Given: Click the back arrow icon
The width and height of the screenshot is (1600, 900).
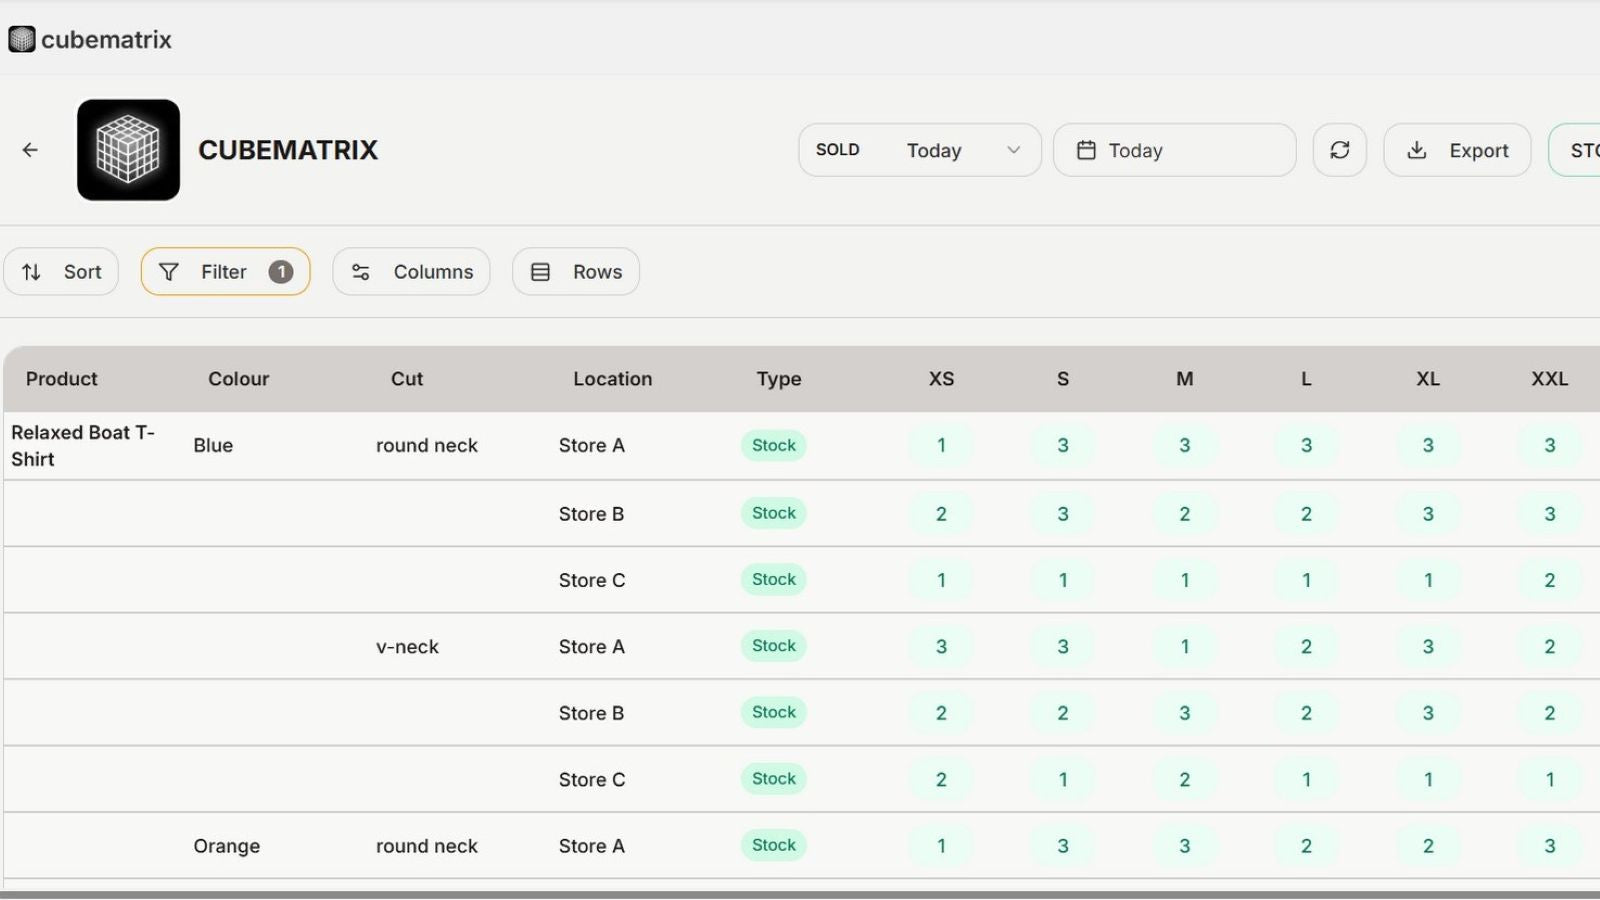Looking at the screenshot, I should (x=30, y=150).
